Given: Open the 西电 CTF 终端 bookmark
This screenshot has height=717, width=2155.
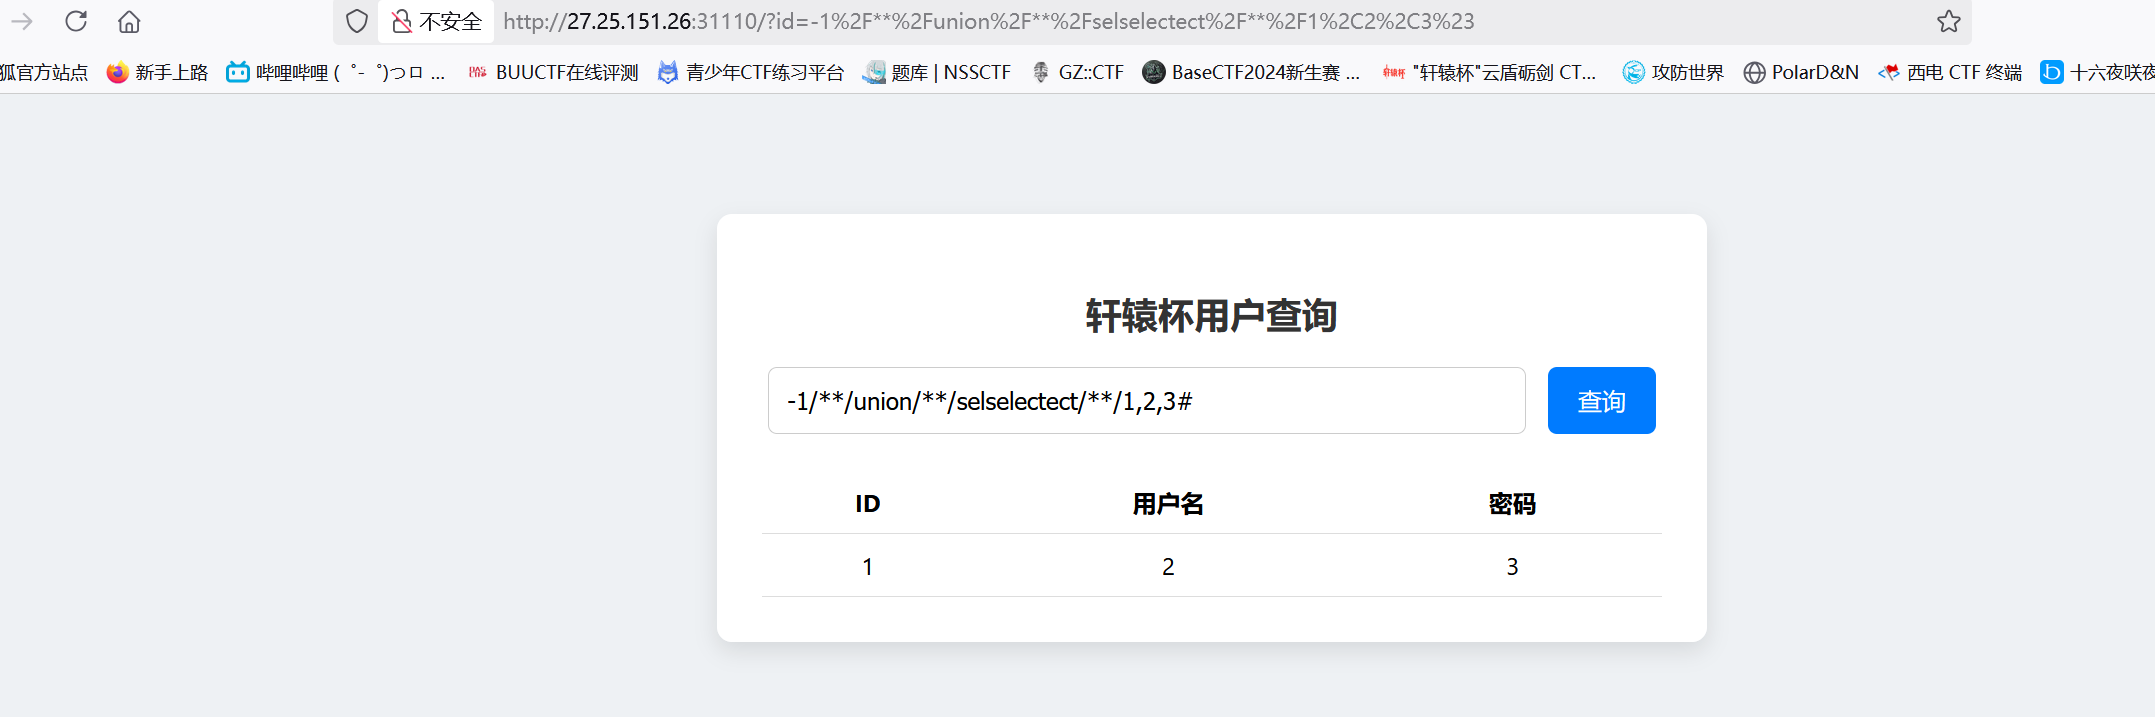Looking at the screenshot, I should point(1950,72).
